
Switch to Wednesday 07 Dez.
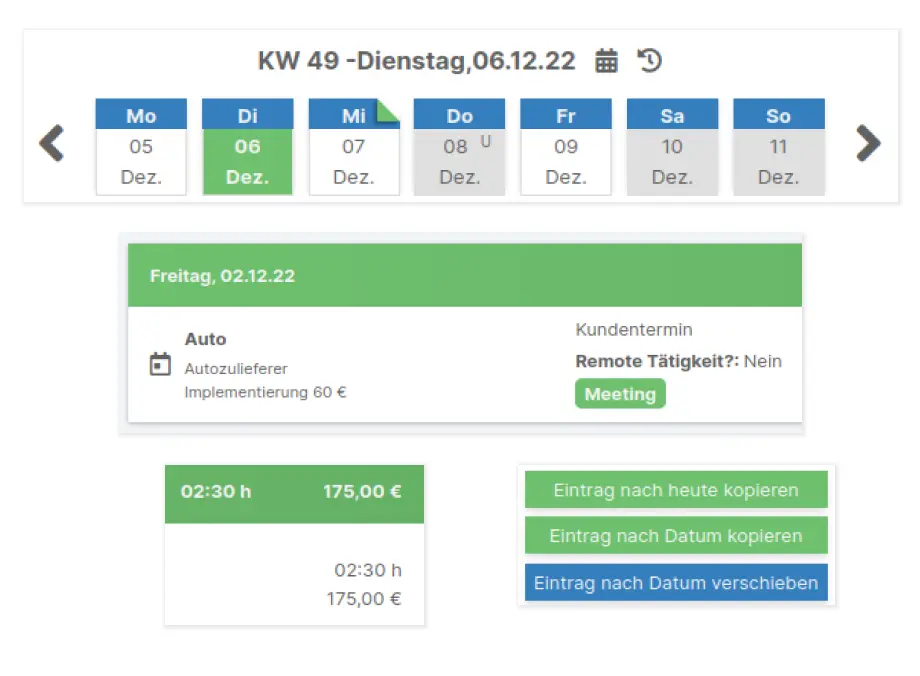click(x=353, y=160)
